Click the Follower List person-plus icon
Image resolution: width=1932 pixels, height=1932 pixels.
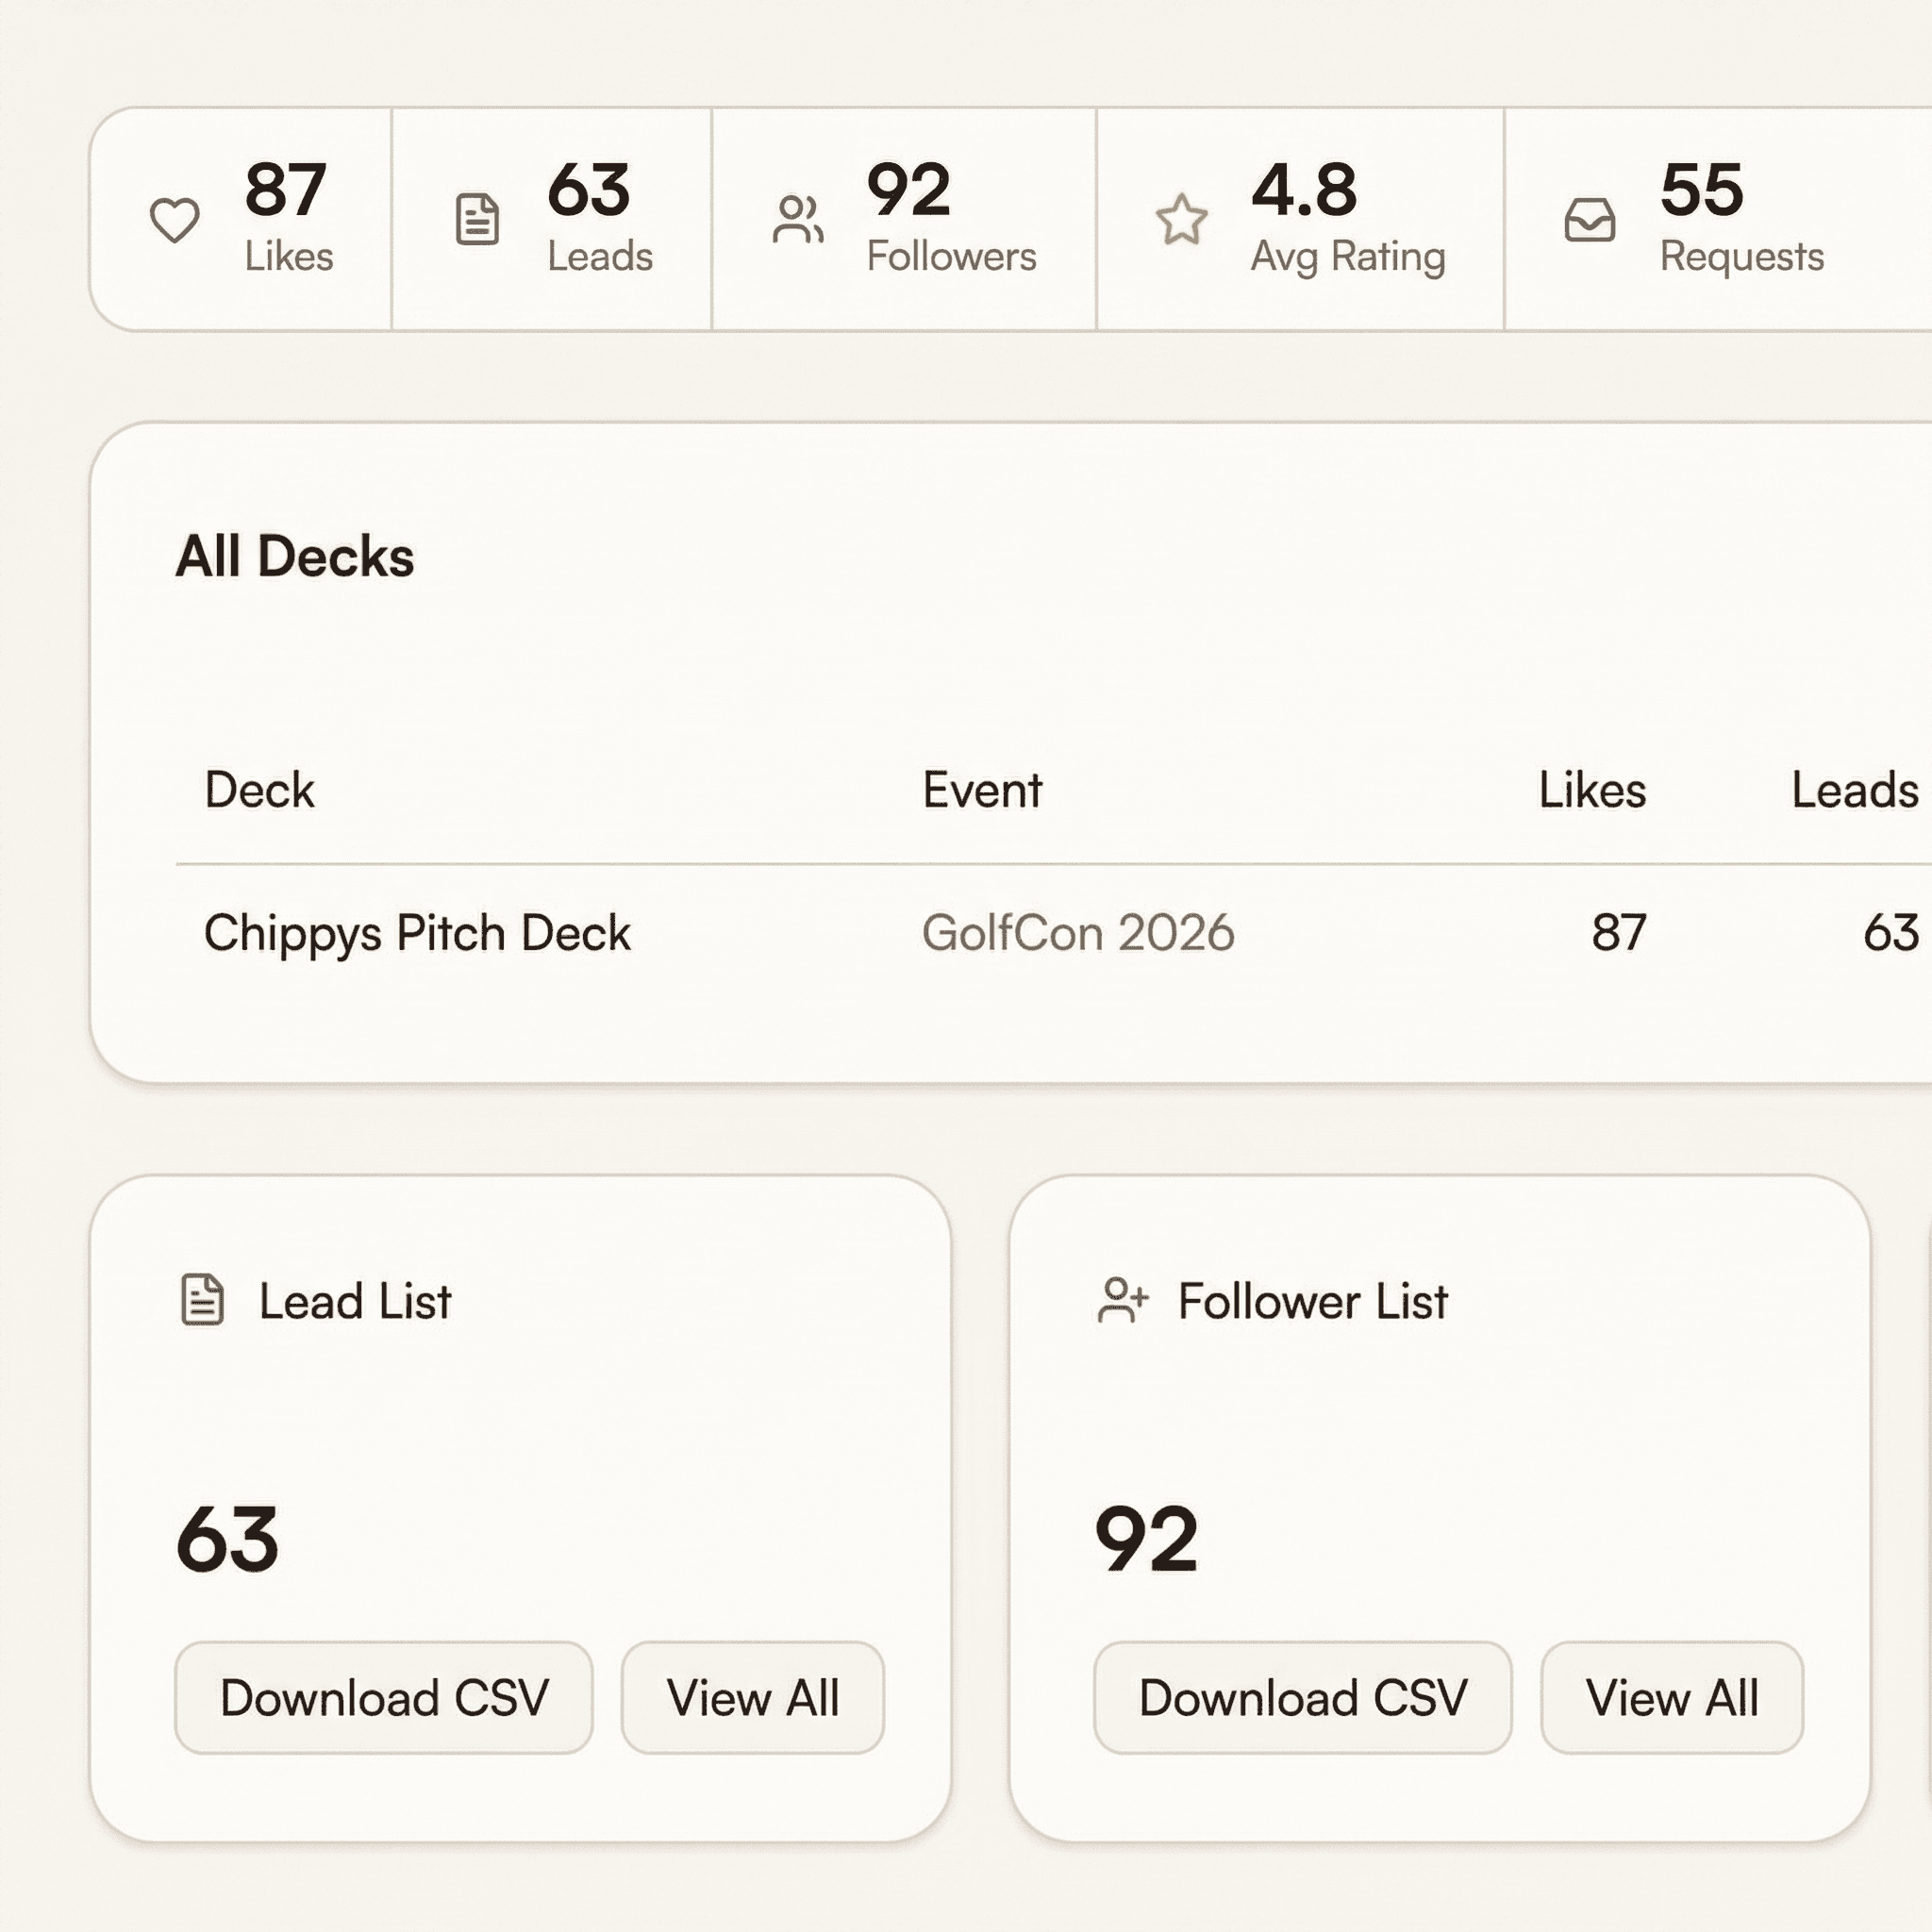pyautogui.click(x=1122, y=1300)
